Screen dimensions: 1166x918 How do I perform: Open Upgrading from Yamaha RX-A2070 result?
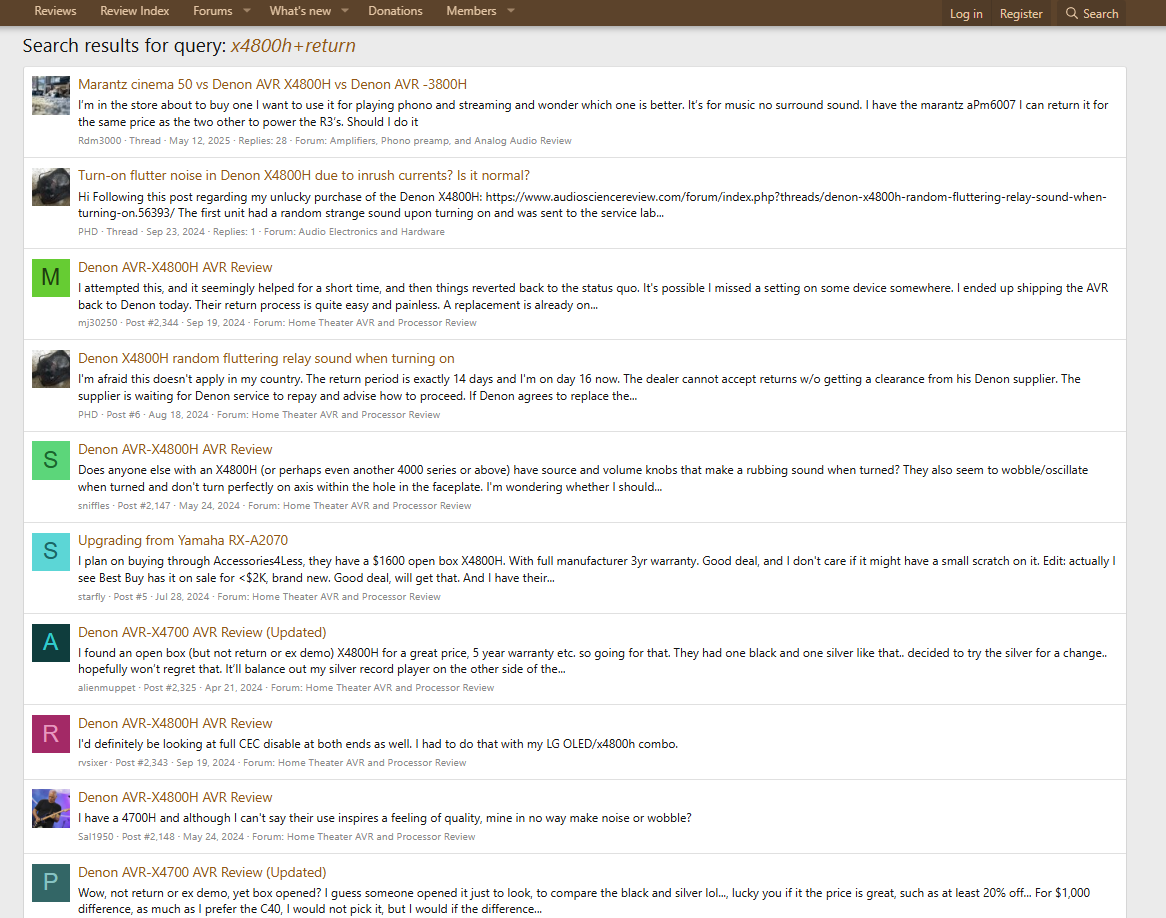183,540
